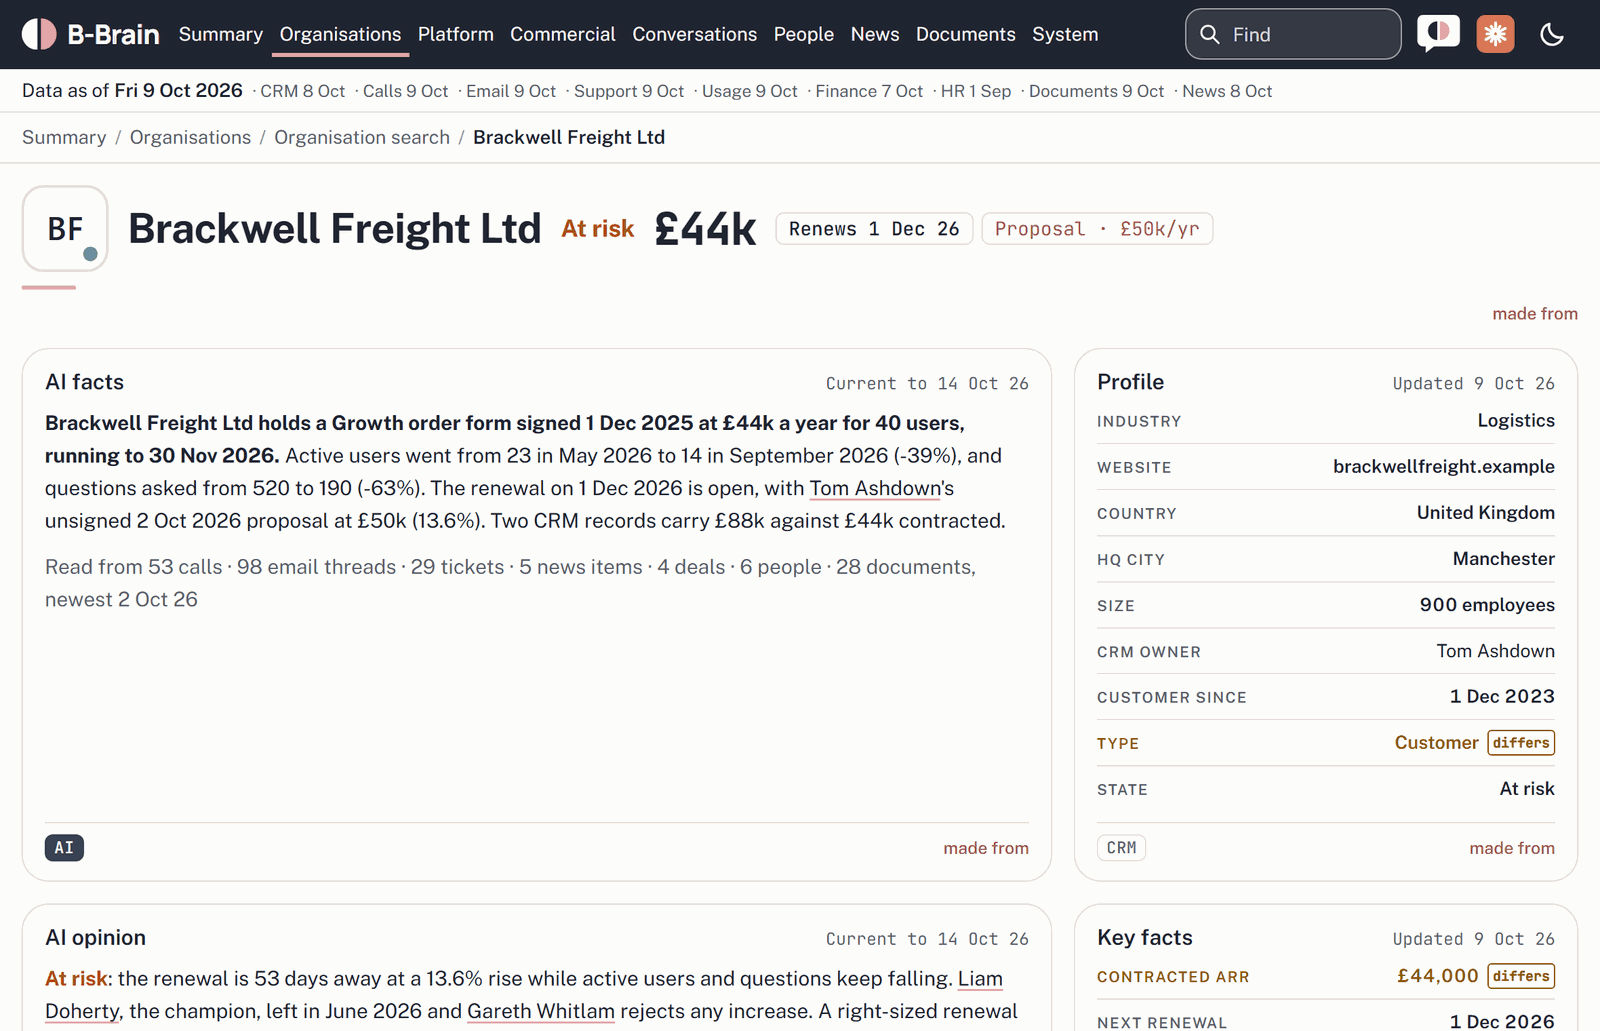
Task: Open Tom Ashdown link in AI facts
Action: tap(875, 488)
